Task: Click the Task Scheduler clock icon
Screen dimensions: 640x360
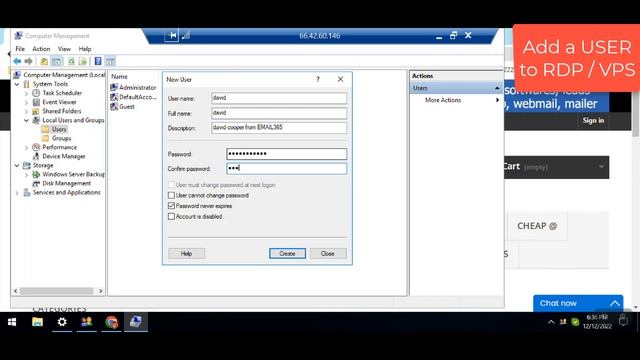Action: click(36, 93)
